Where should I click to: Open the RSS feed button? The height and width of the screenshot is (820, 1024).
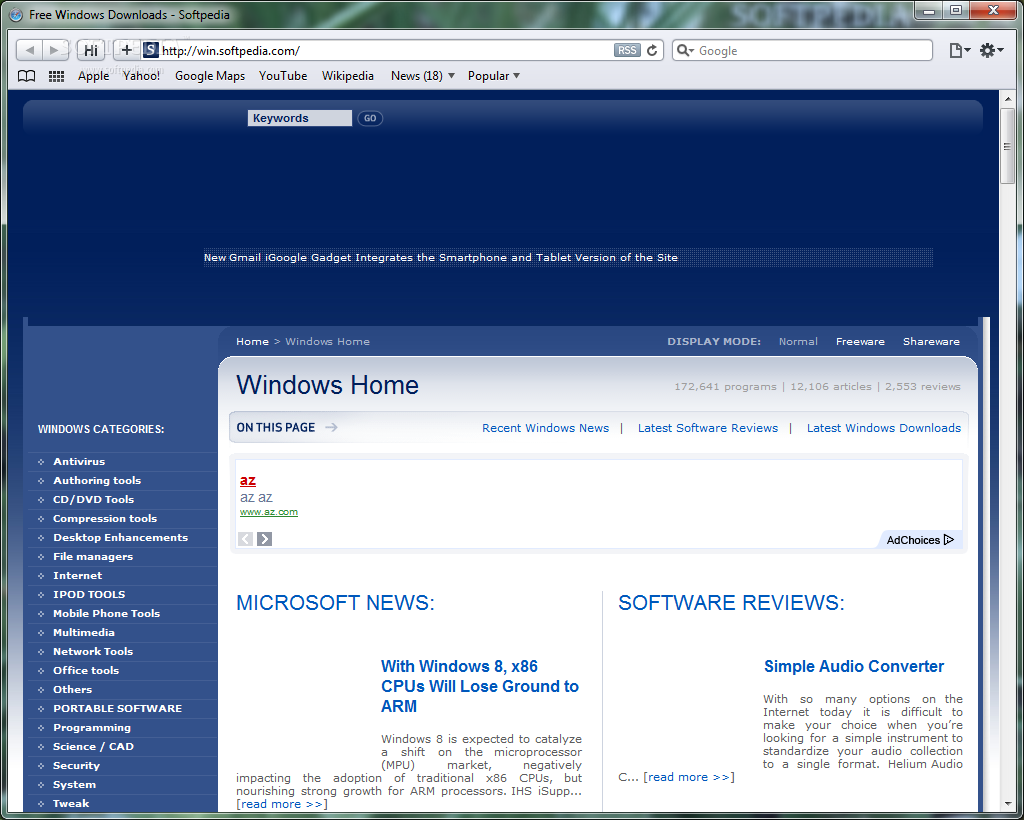click(x=627, y=50)
